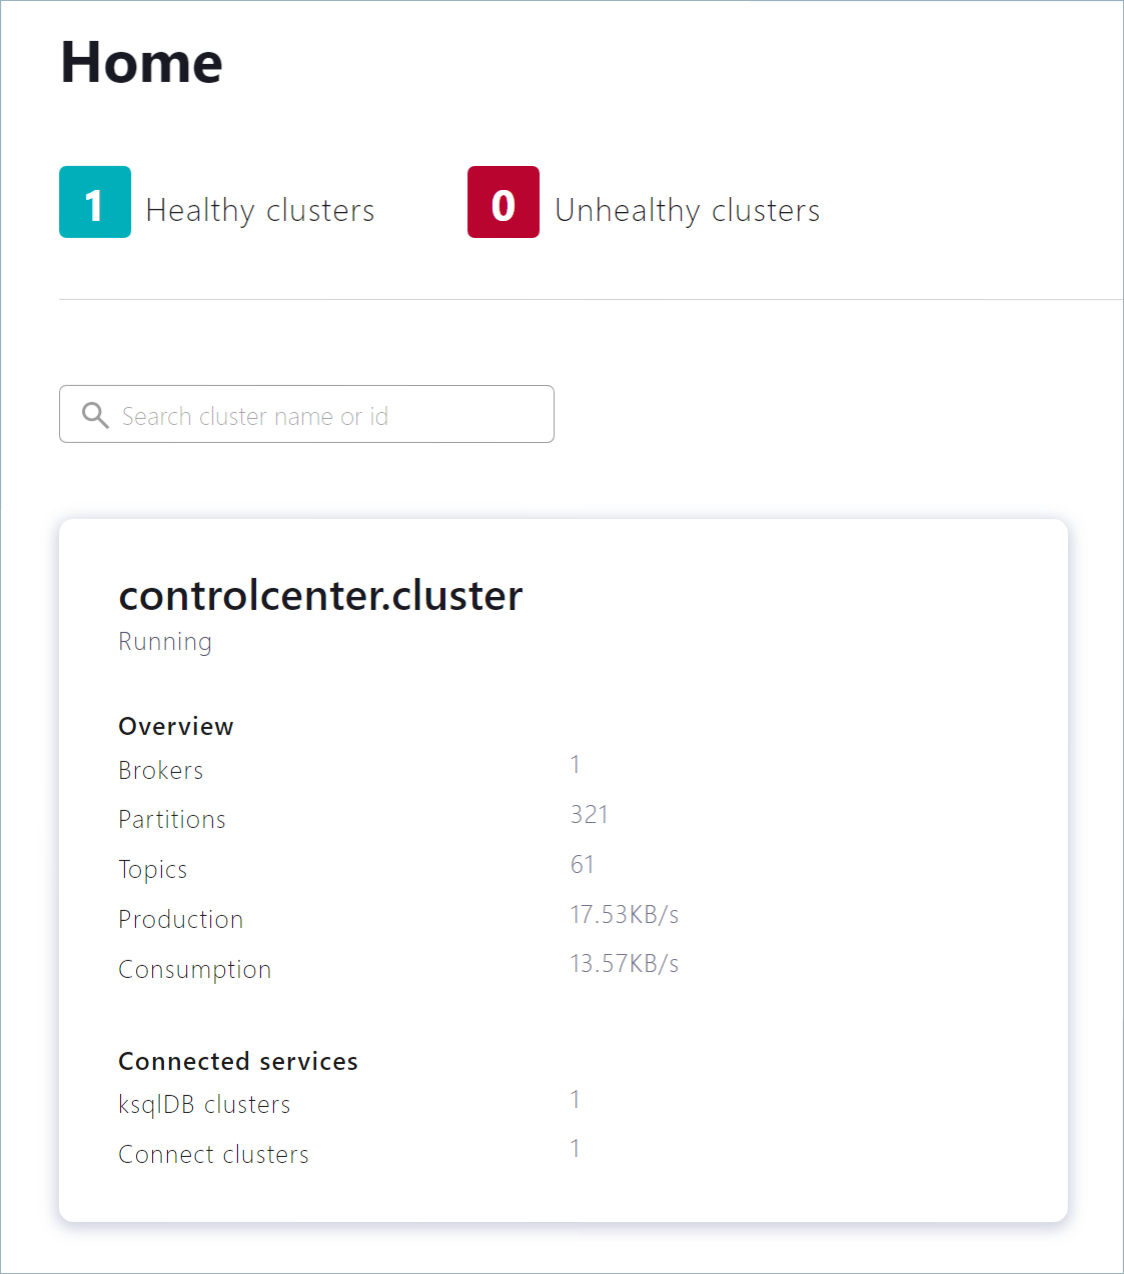View Consumption throughput details

[195, 969]
